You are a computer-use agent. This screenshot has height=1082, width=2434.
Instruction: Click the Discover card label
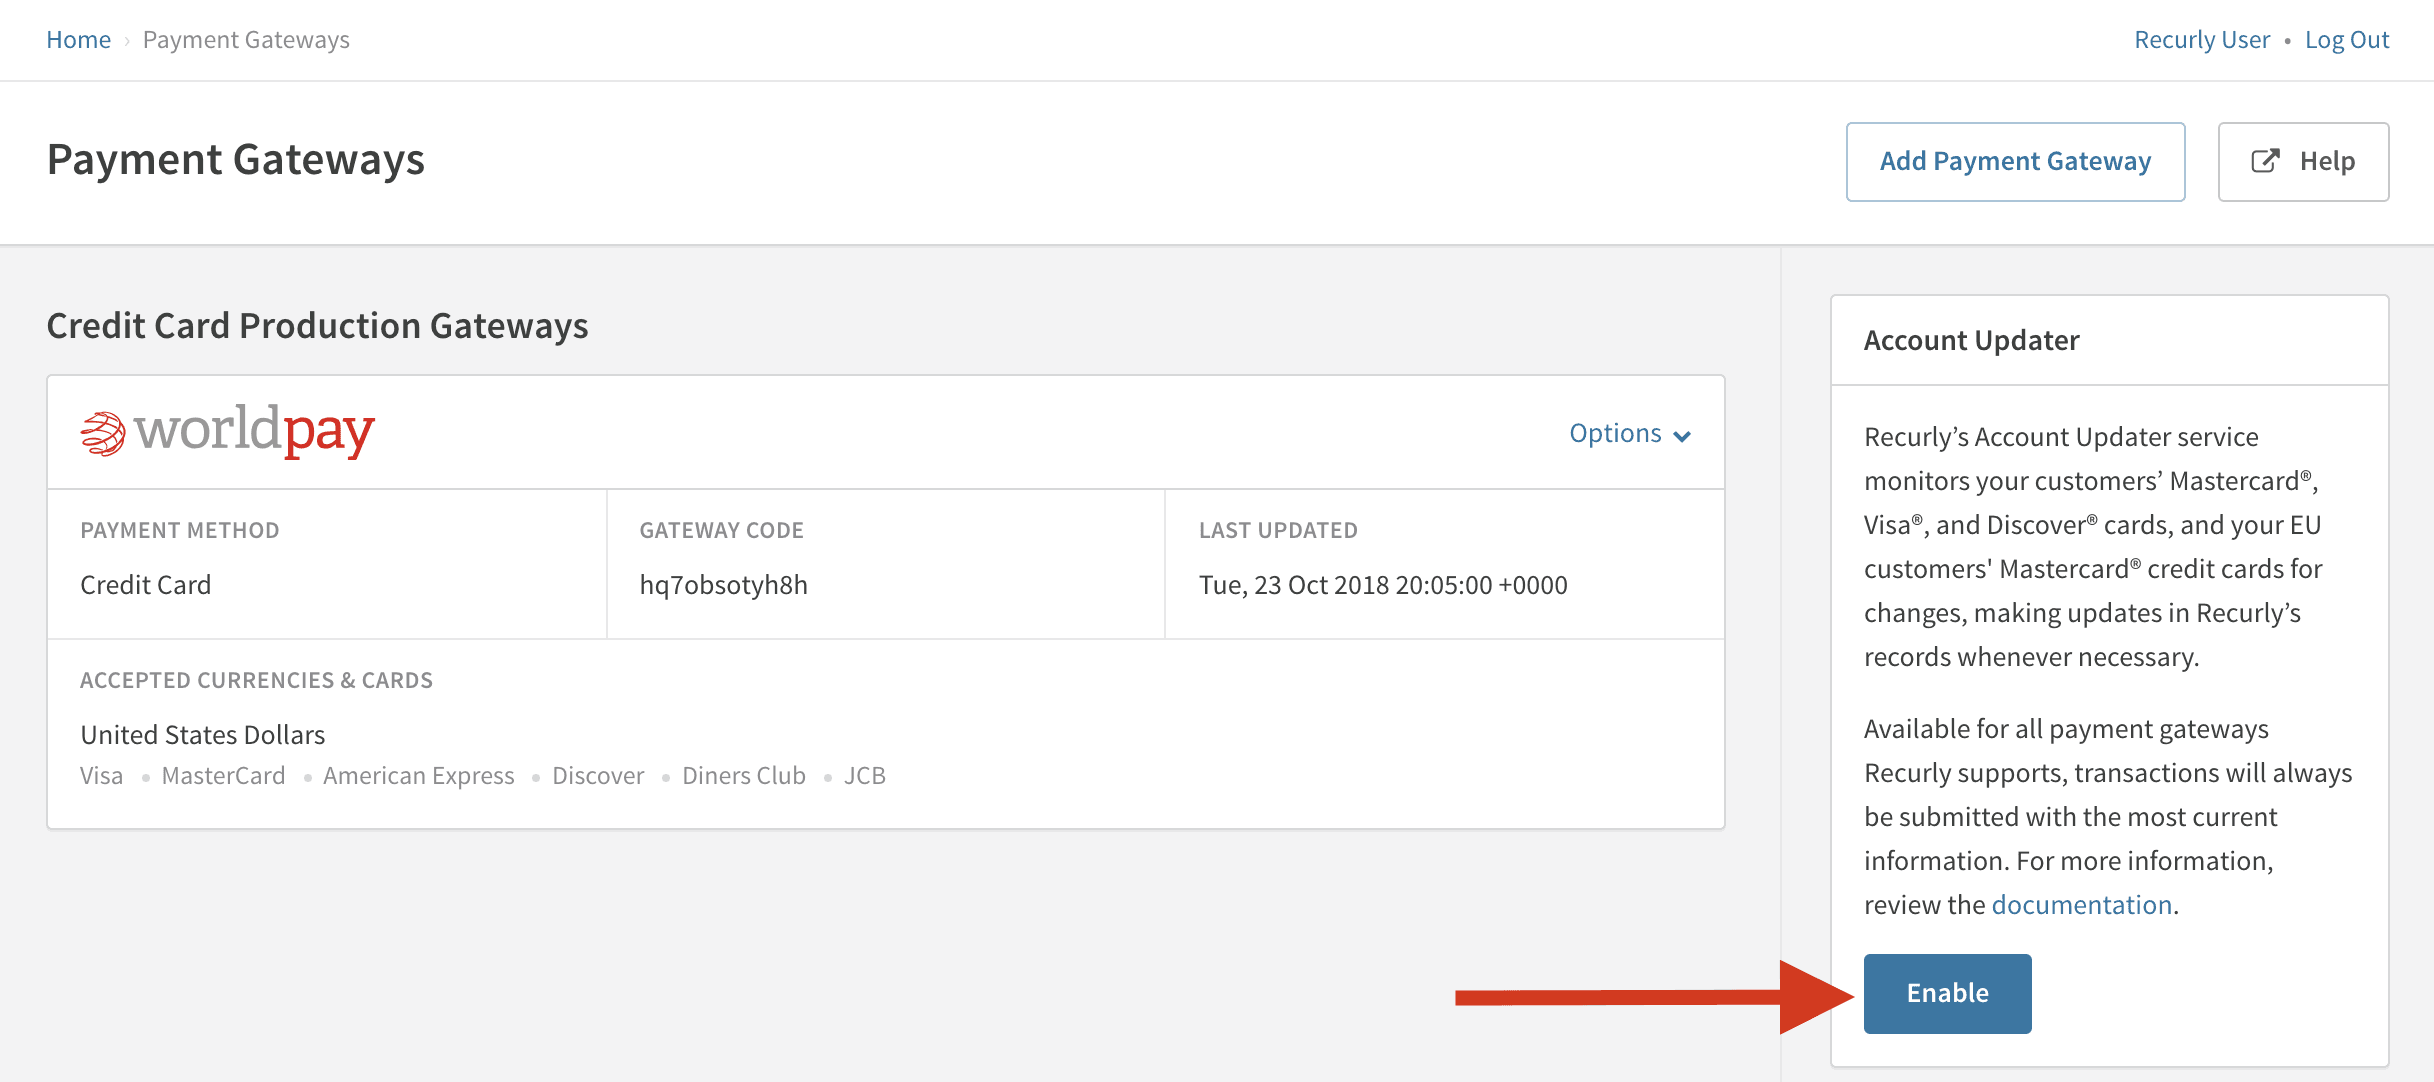point(598,775)
